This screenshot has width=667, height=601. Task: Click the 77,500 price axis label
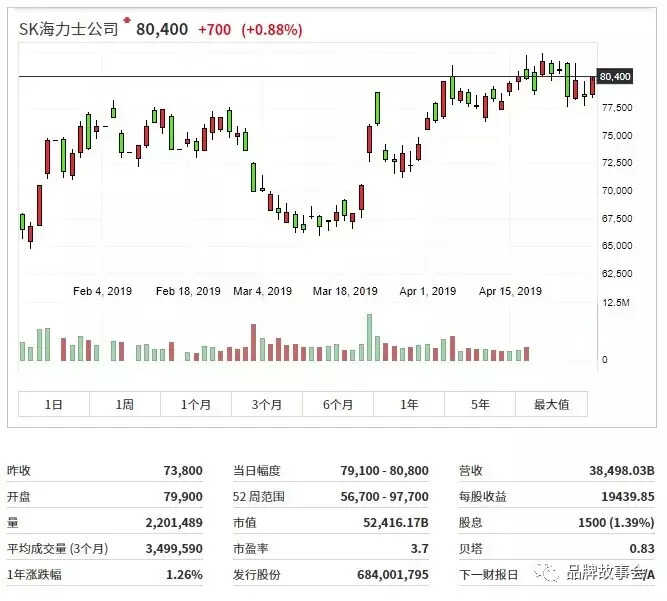coord(617,108)
